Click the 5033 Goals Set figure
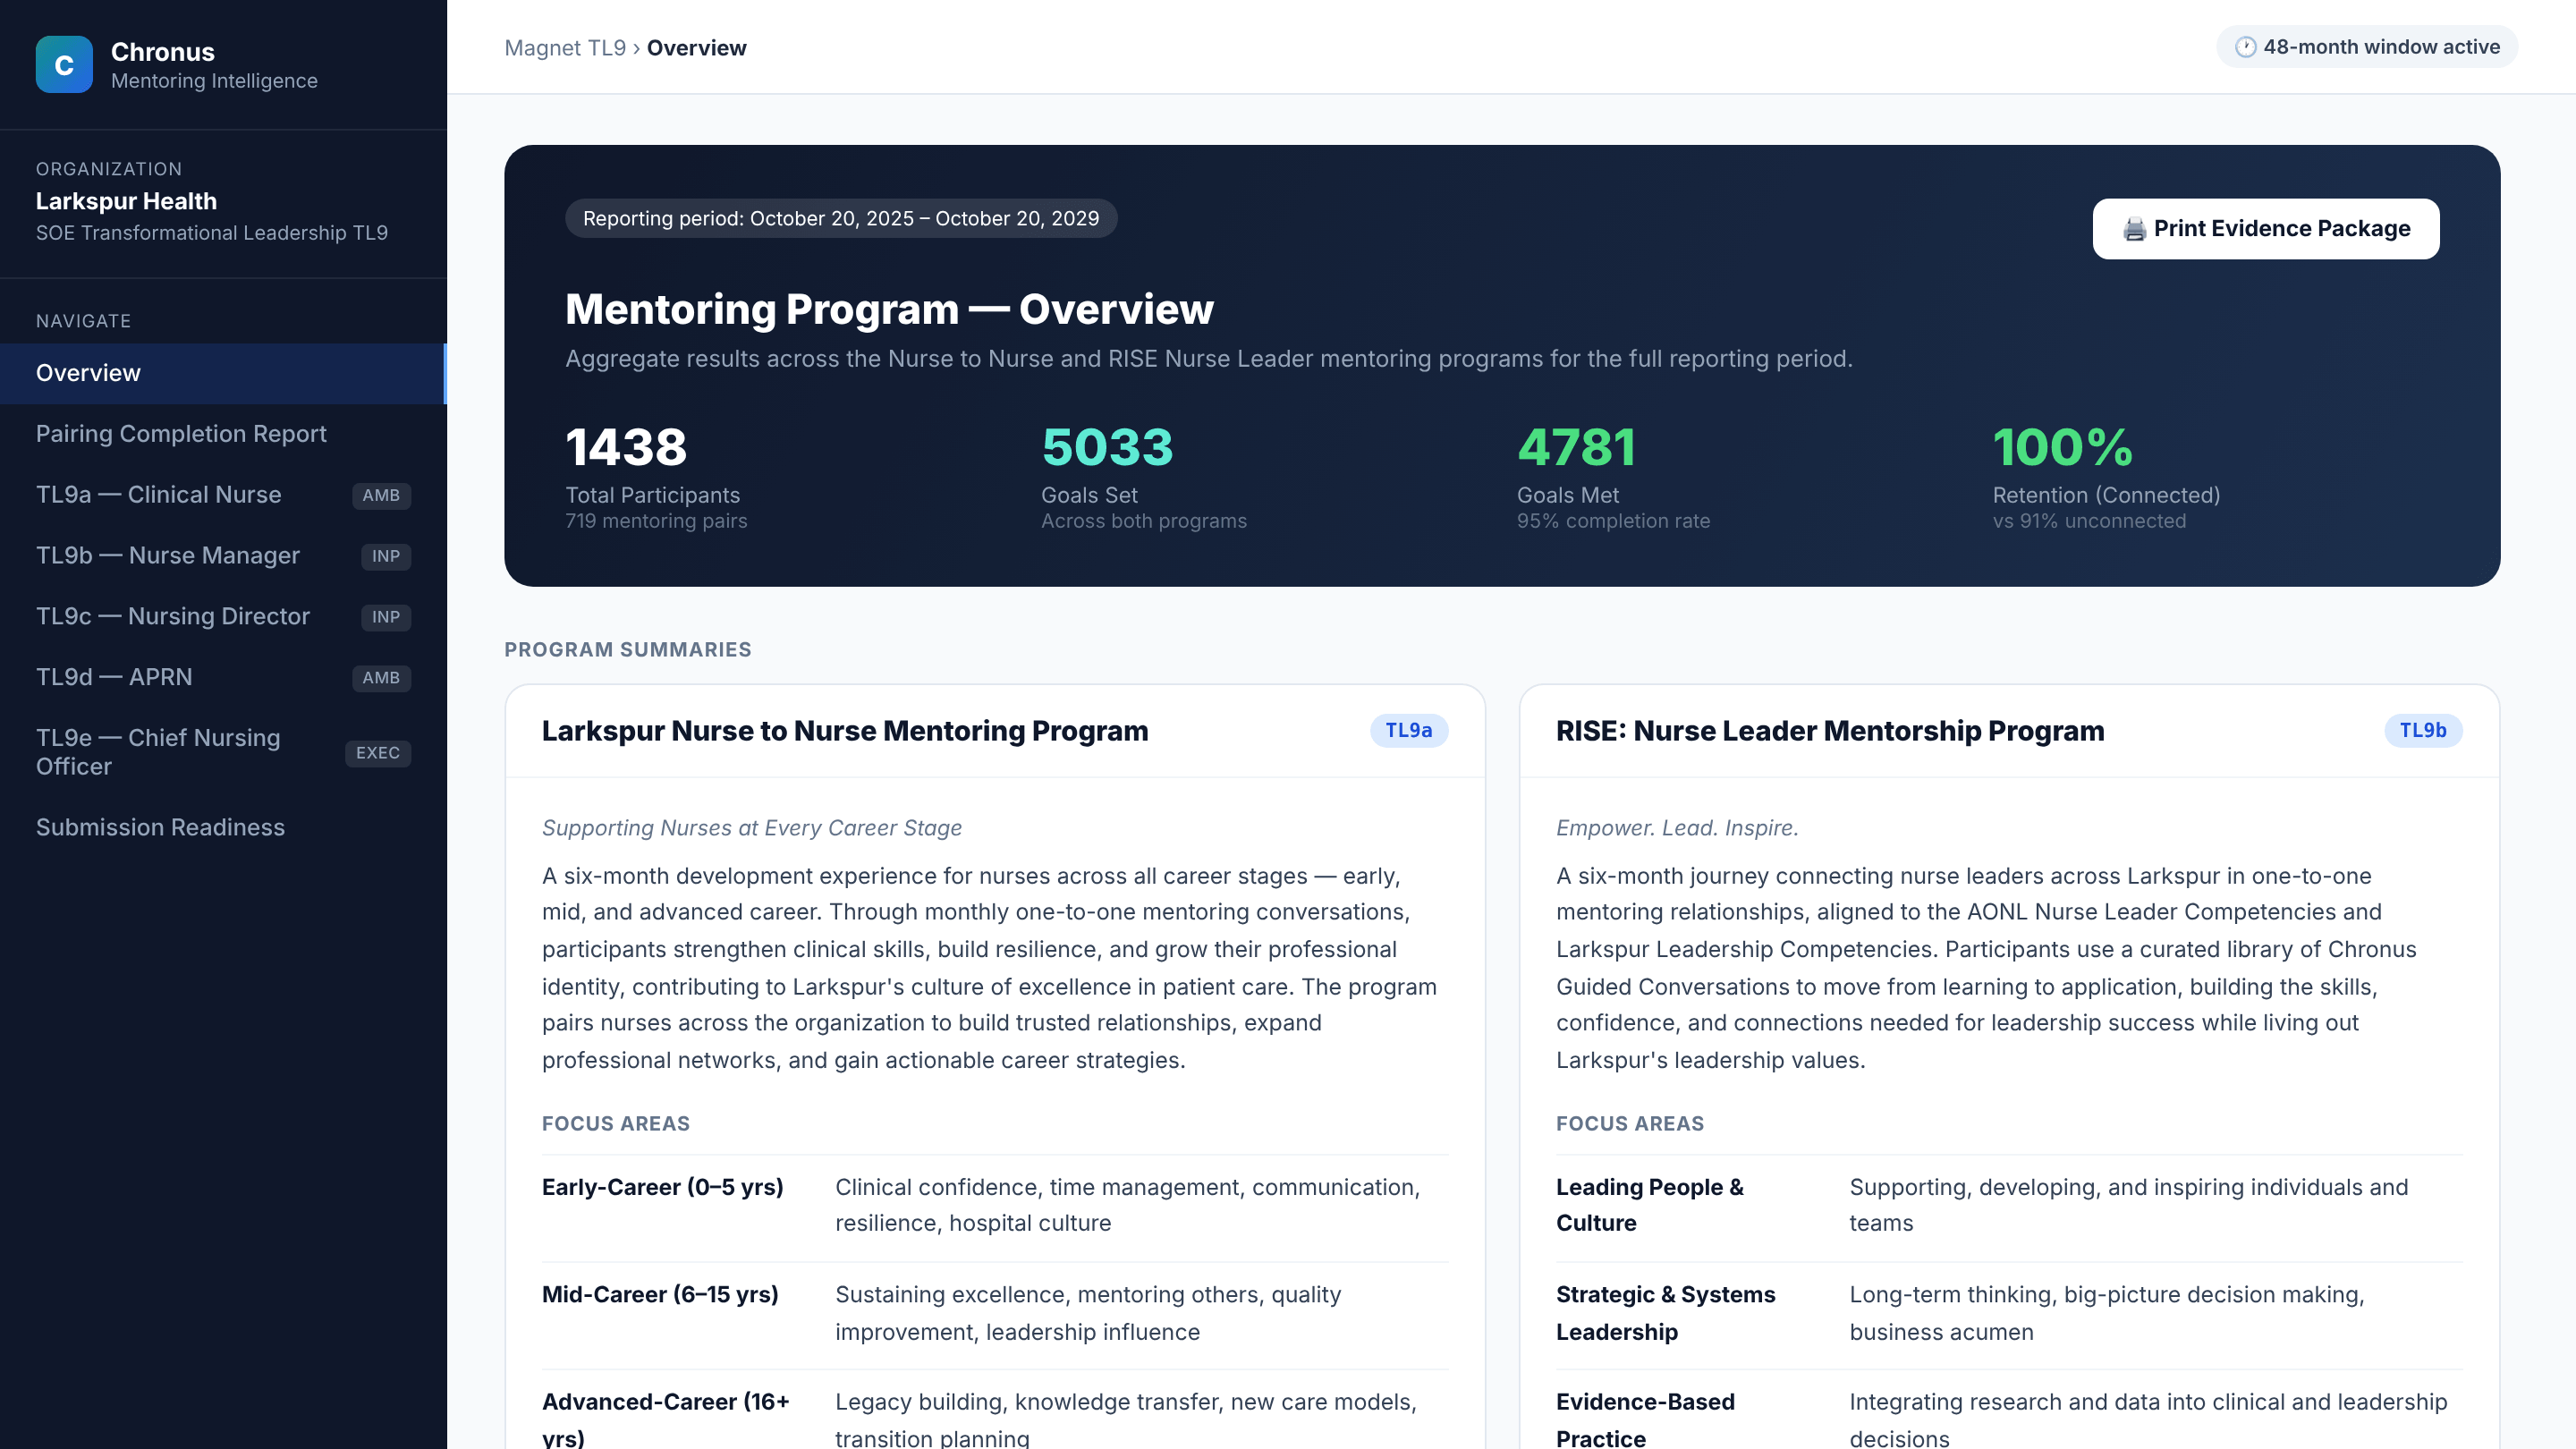 pyautogui.click(x=1107, y=447)
